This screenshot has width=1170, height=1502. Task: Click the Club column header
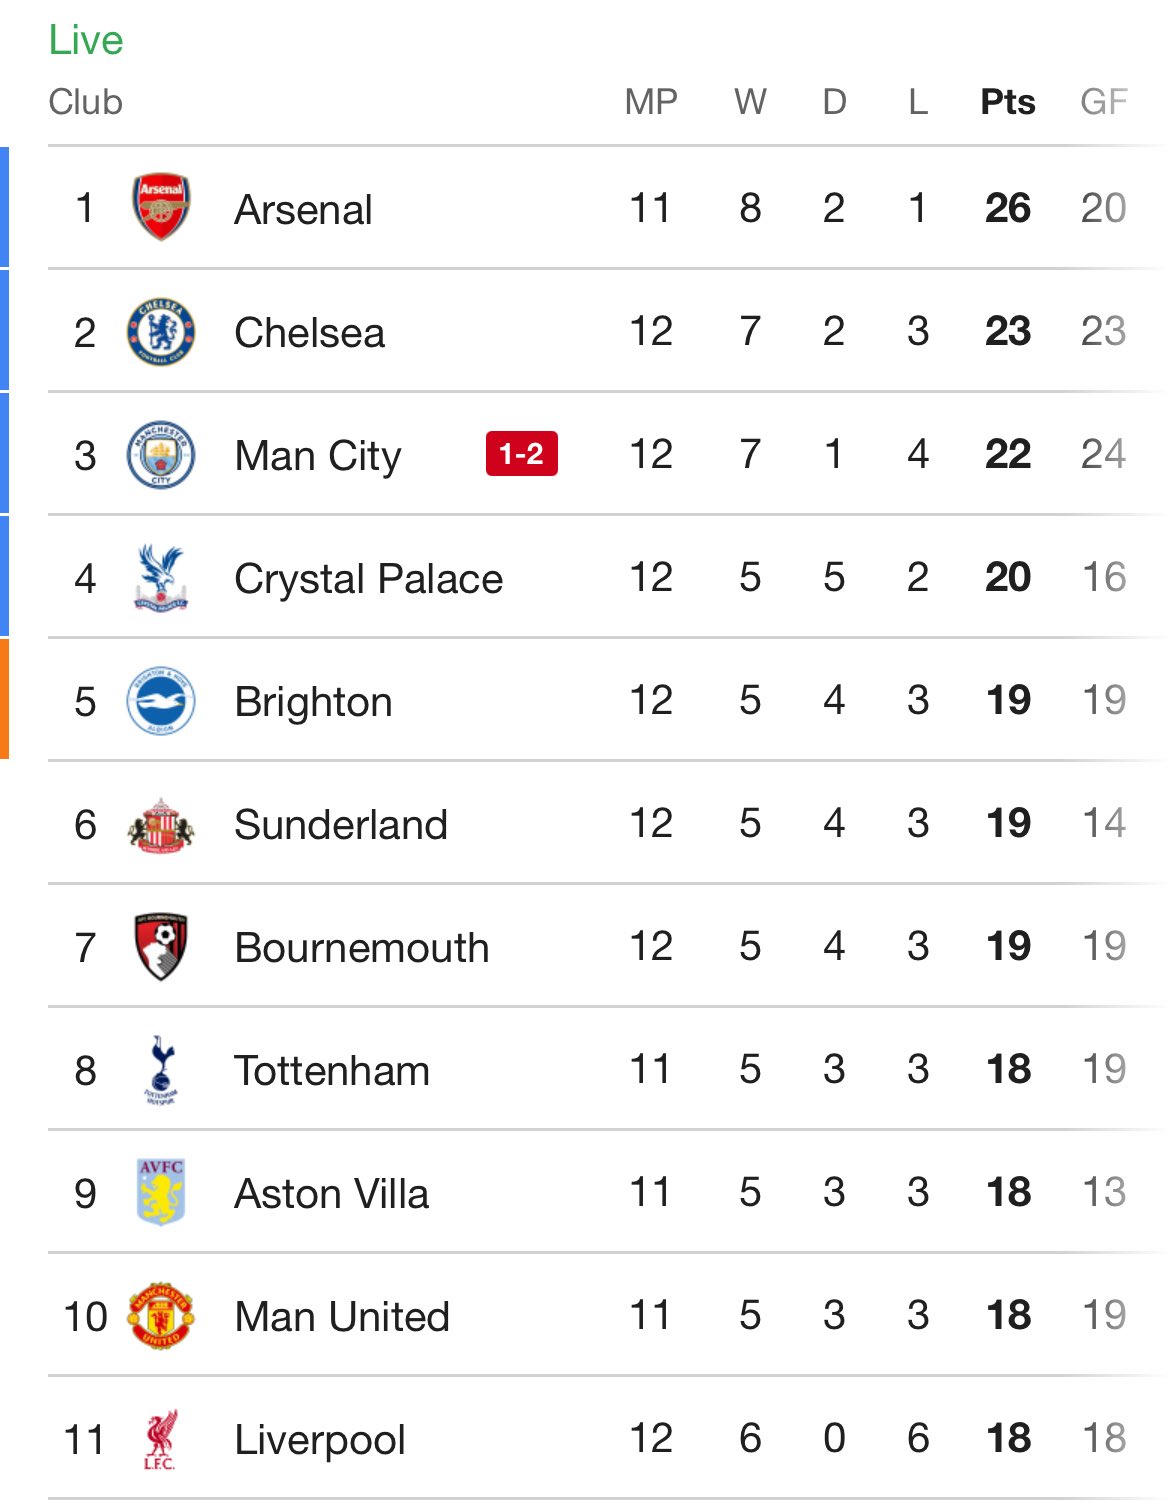click(x=86, y=102)
